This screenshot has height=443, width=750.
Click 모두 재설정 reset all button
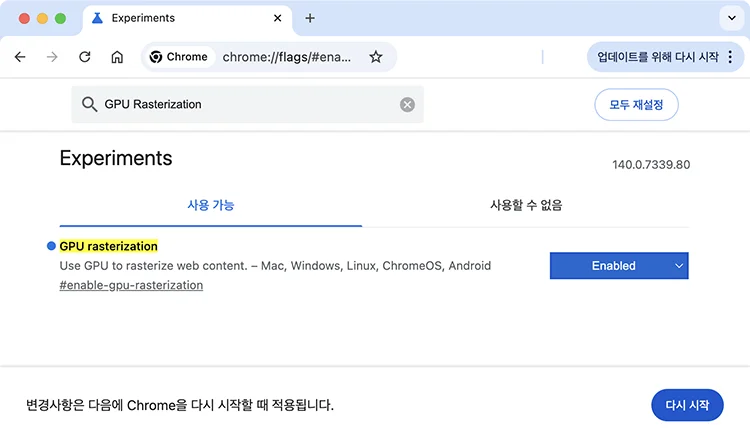[636, 104]
